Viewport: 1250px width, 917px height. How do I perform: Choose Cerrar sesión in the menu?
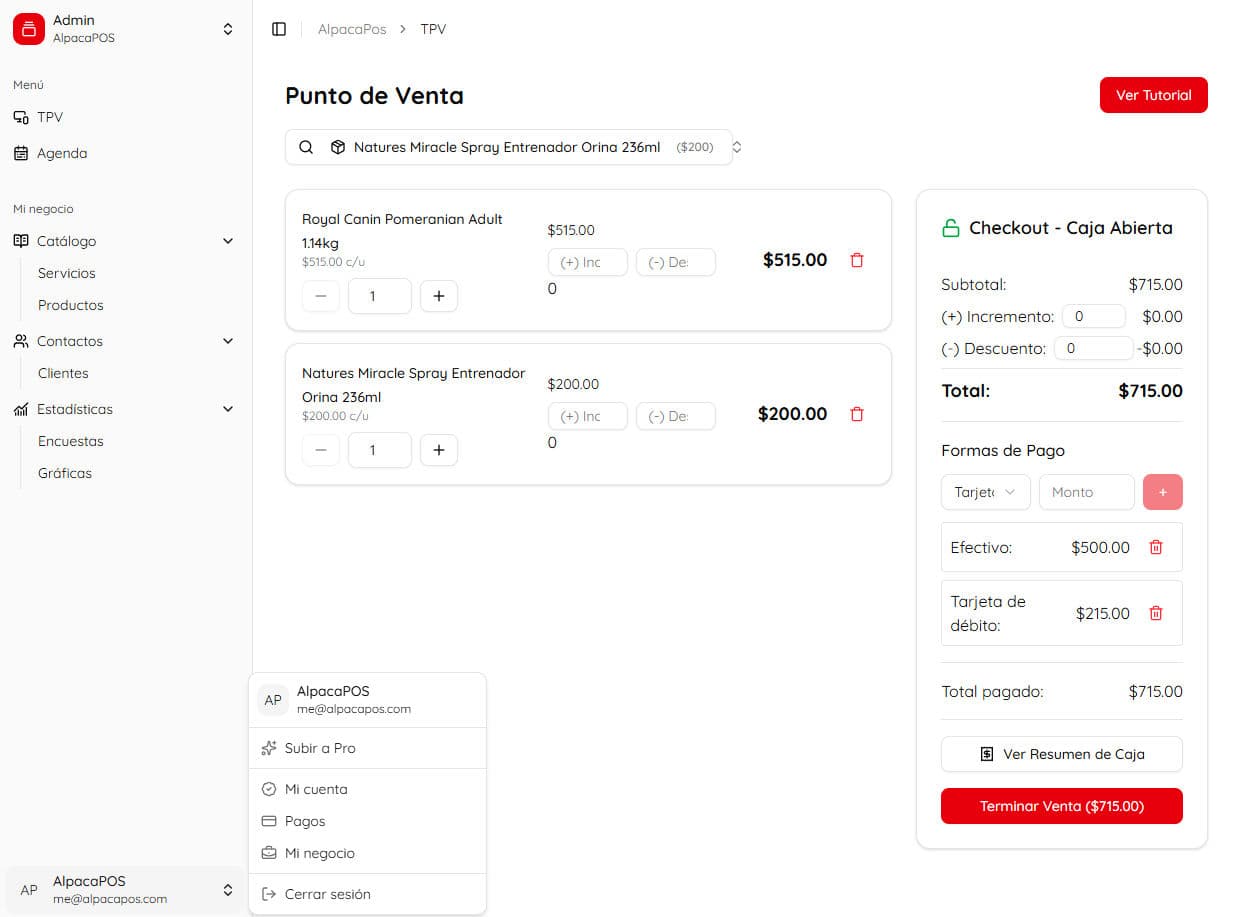click(327, 895)
